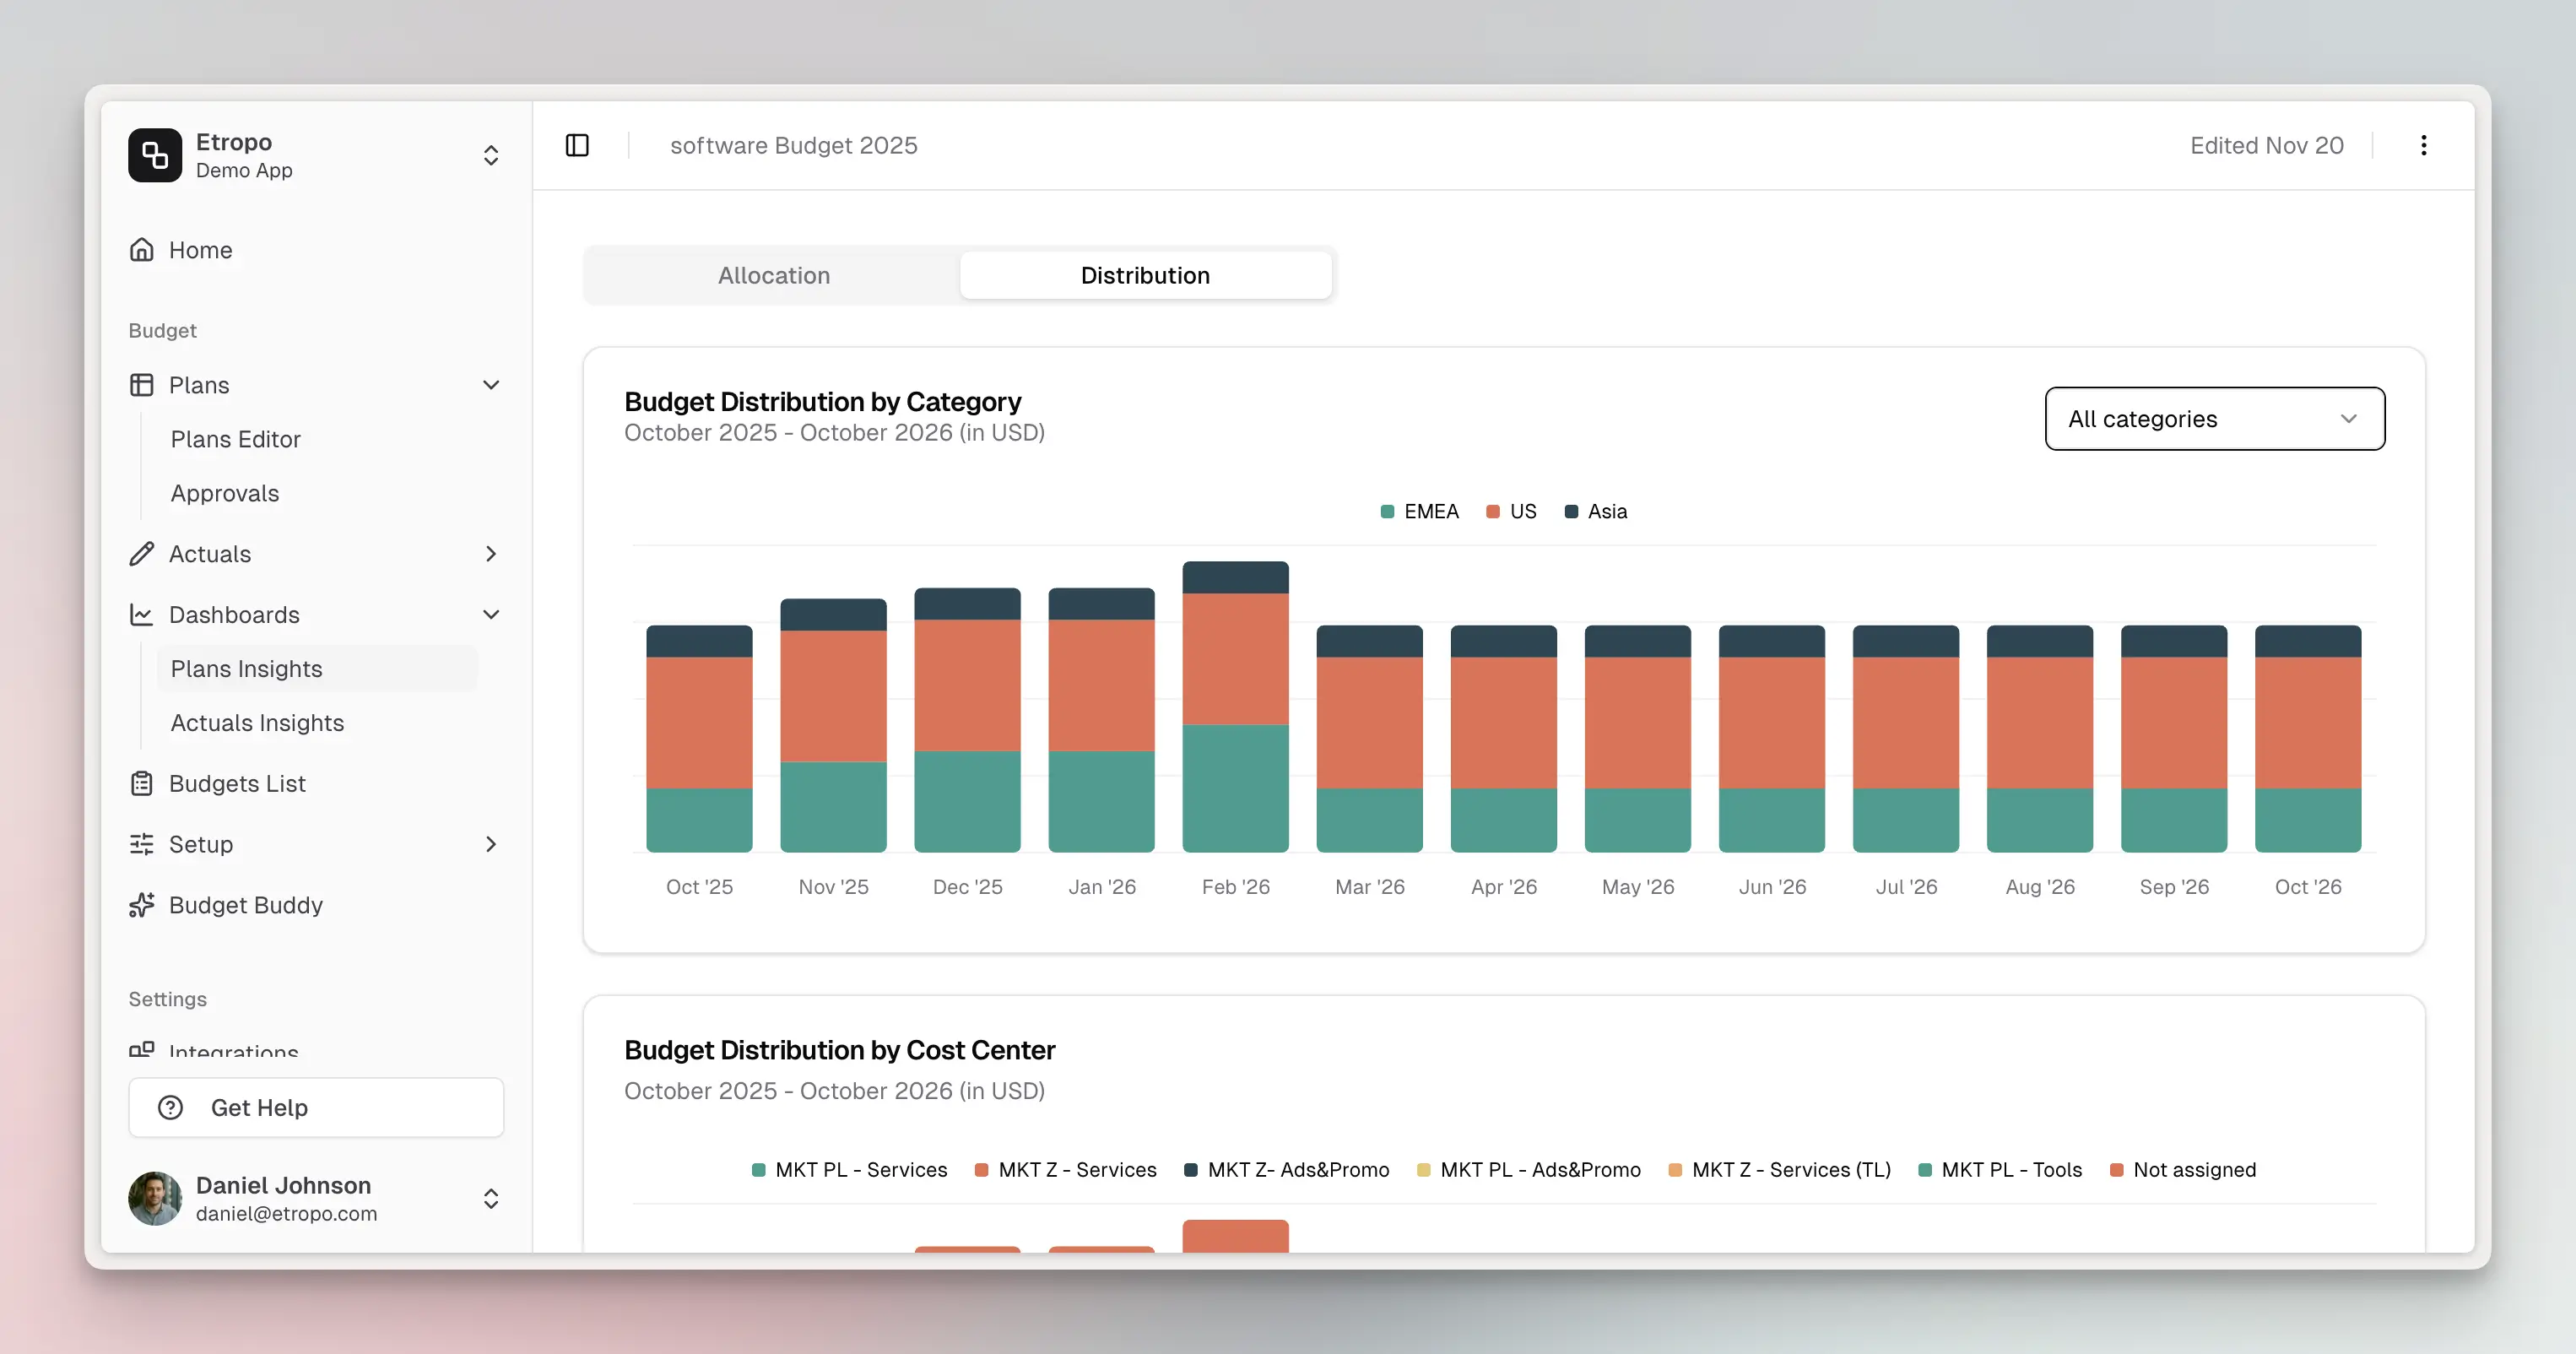The image size is (2576, 1354).
Task: Switch to the Allocation tab
Action: (773, 275)
